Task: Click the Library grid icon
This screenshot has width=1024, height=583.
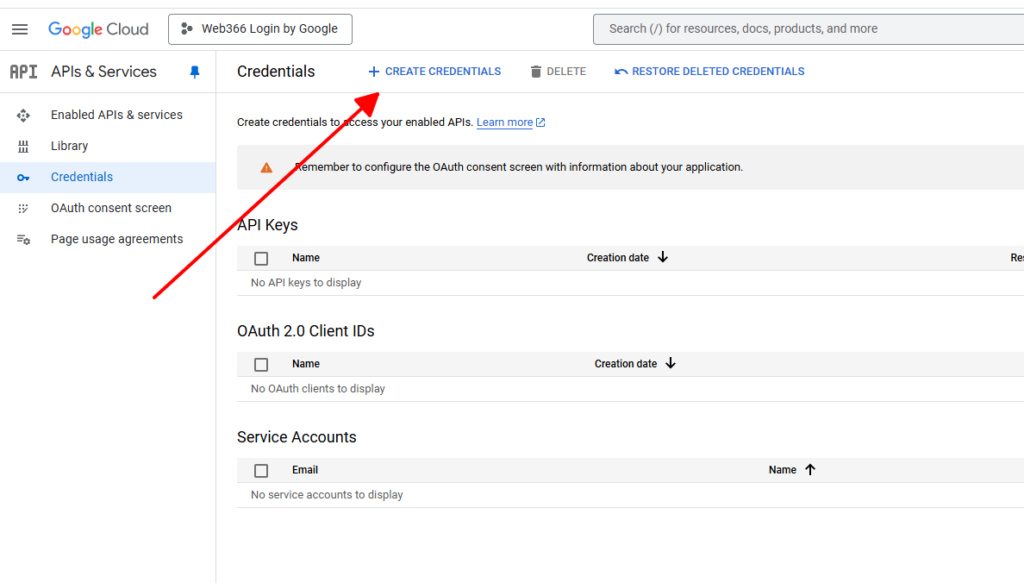Action: (24, 146)
